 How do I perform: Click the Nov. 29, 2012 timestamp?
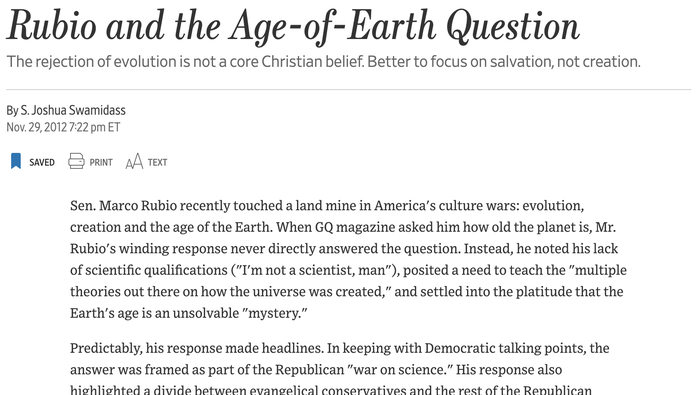(63, 127)
